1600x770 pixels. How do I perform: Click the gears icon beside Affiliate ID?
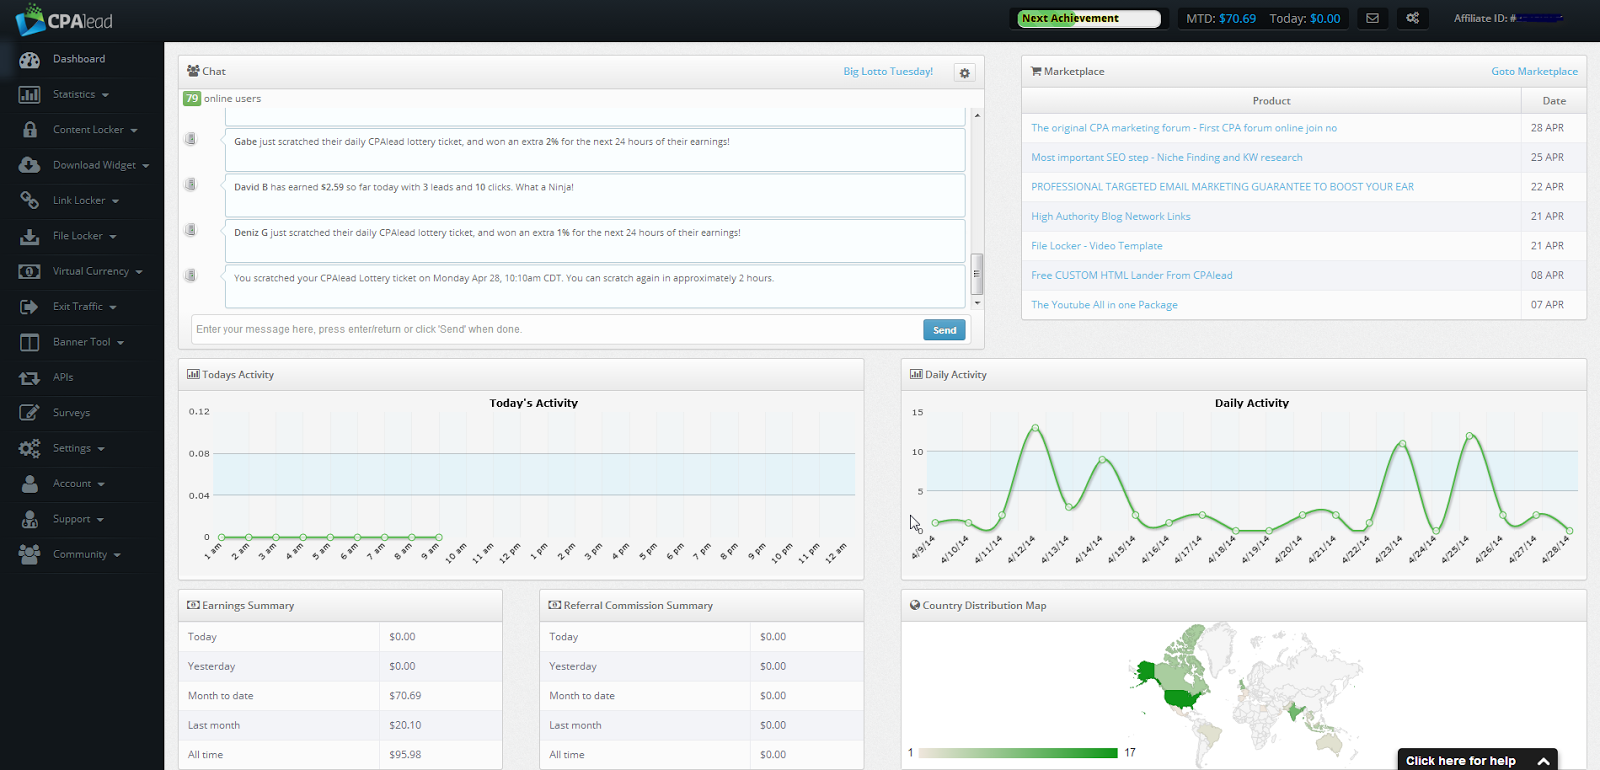pyautogui.click(x=1413, y=18)
